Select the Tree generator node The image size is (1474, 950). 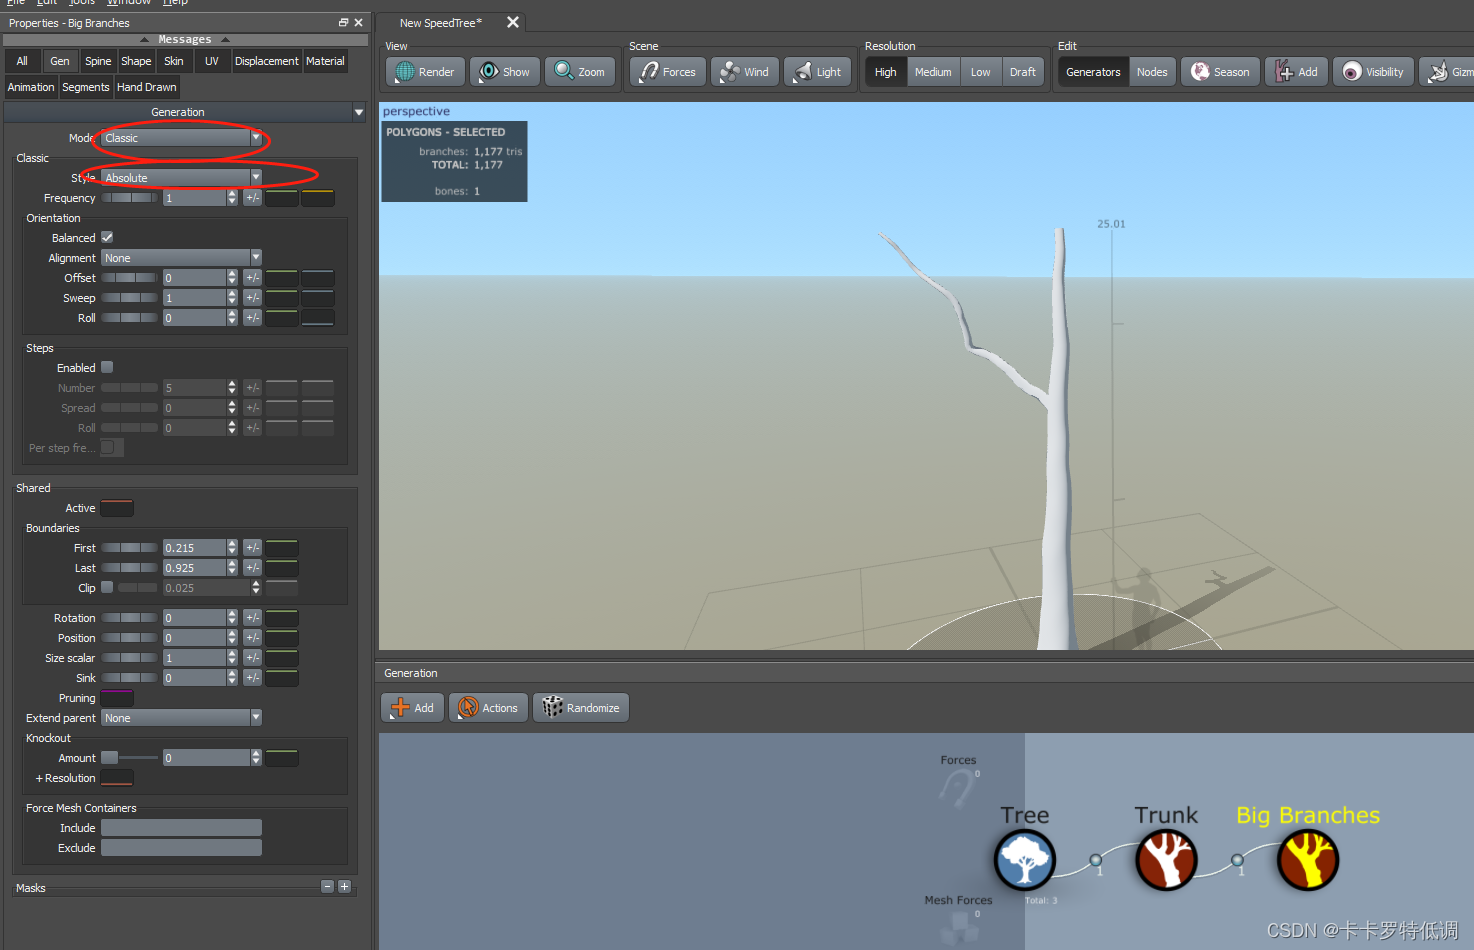tap(1024, 860)
